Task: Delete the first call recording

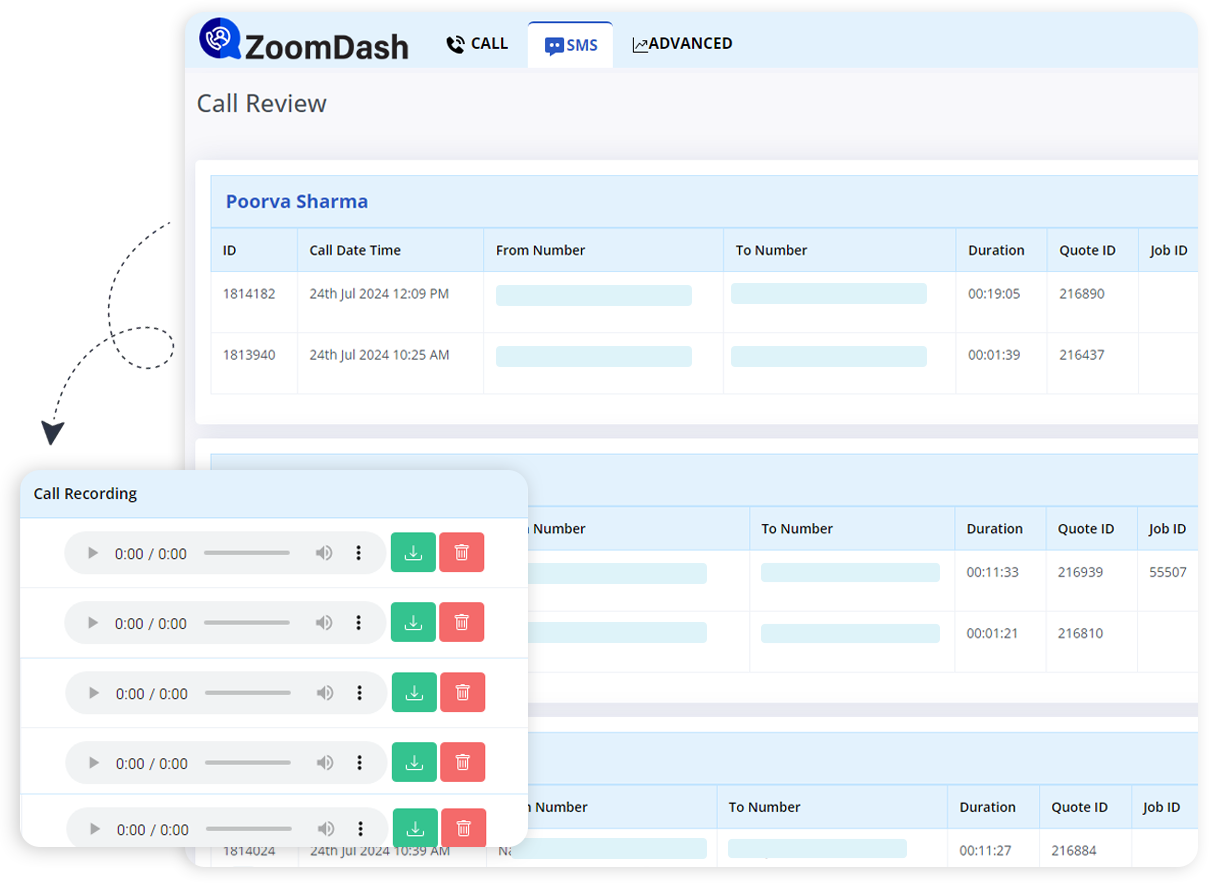Action: pyautogui.click(x=462, y=552)
